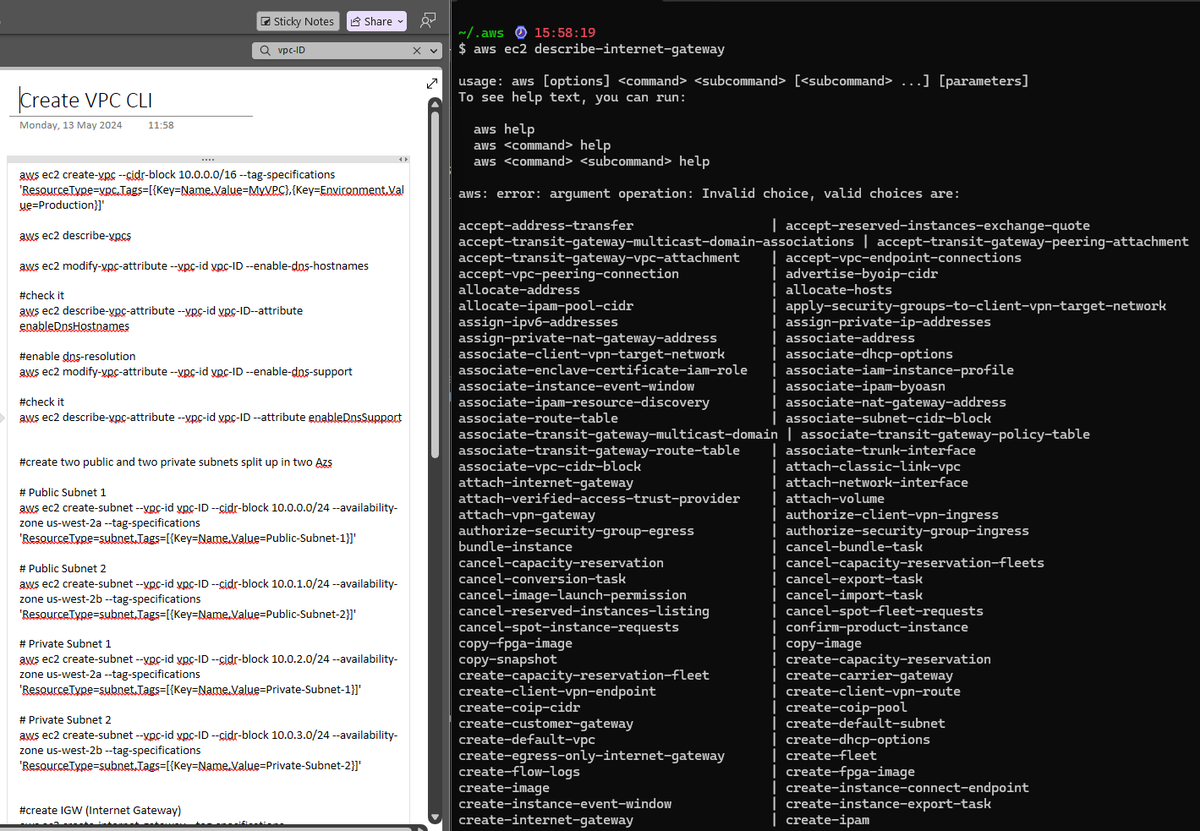Click 'associate-route-table' in the terminal list

[538, 419]
